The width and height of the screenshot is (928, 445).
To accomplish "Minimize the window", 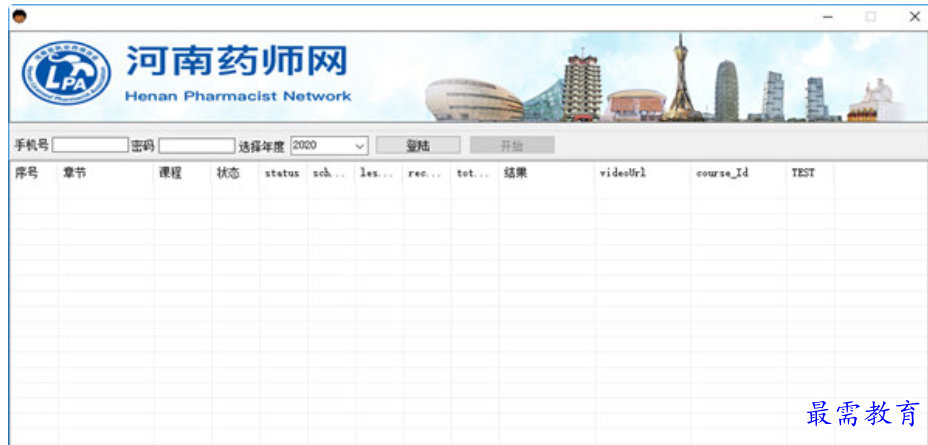I will [828, 17].
